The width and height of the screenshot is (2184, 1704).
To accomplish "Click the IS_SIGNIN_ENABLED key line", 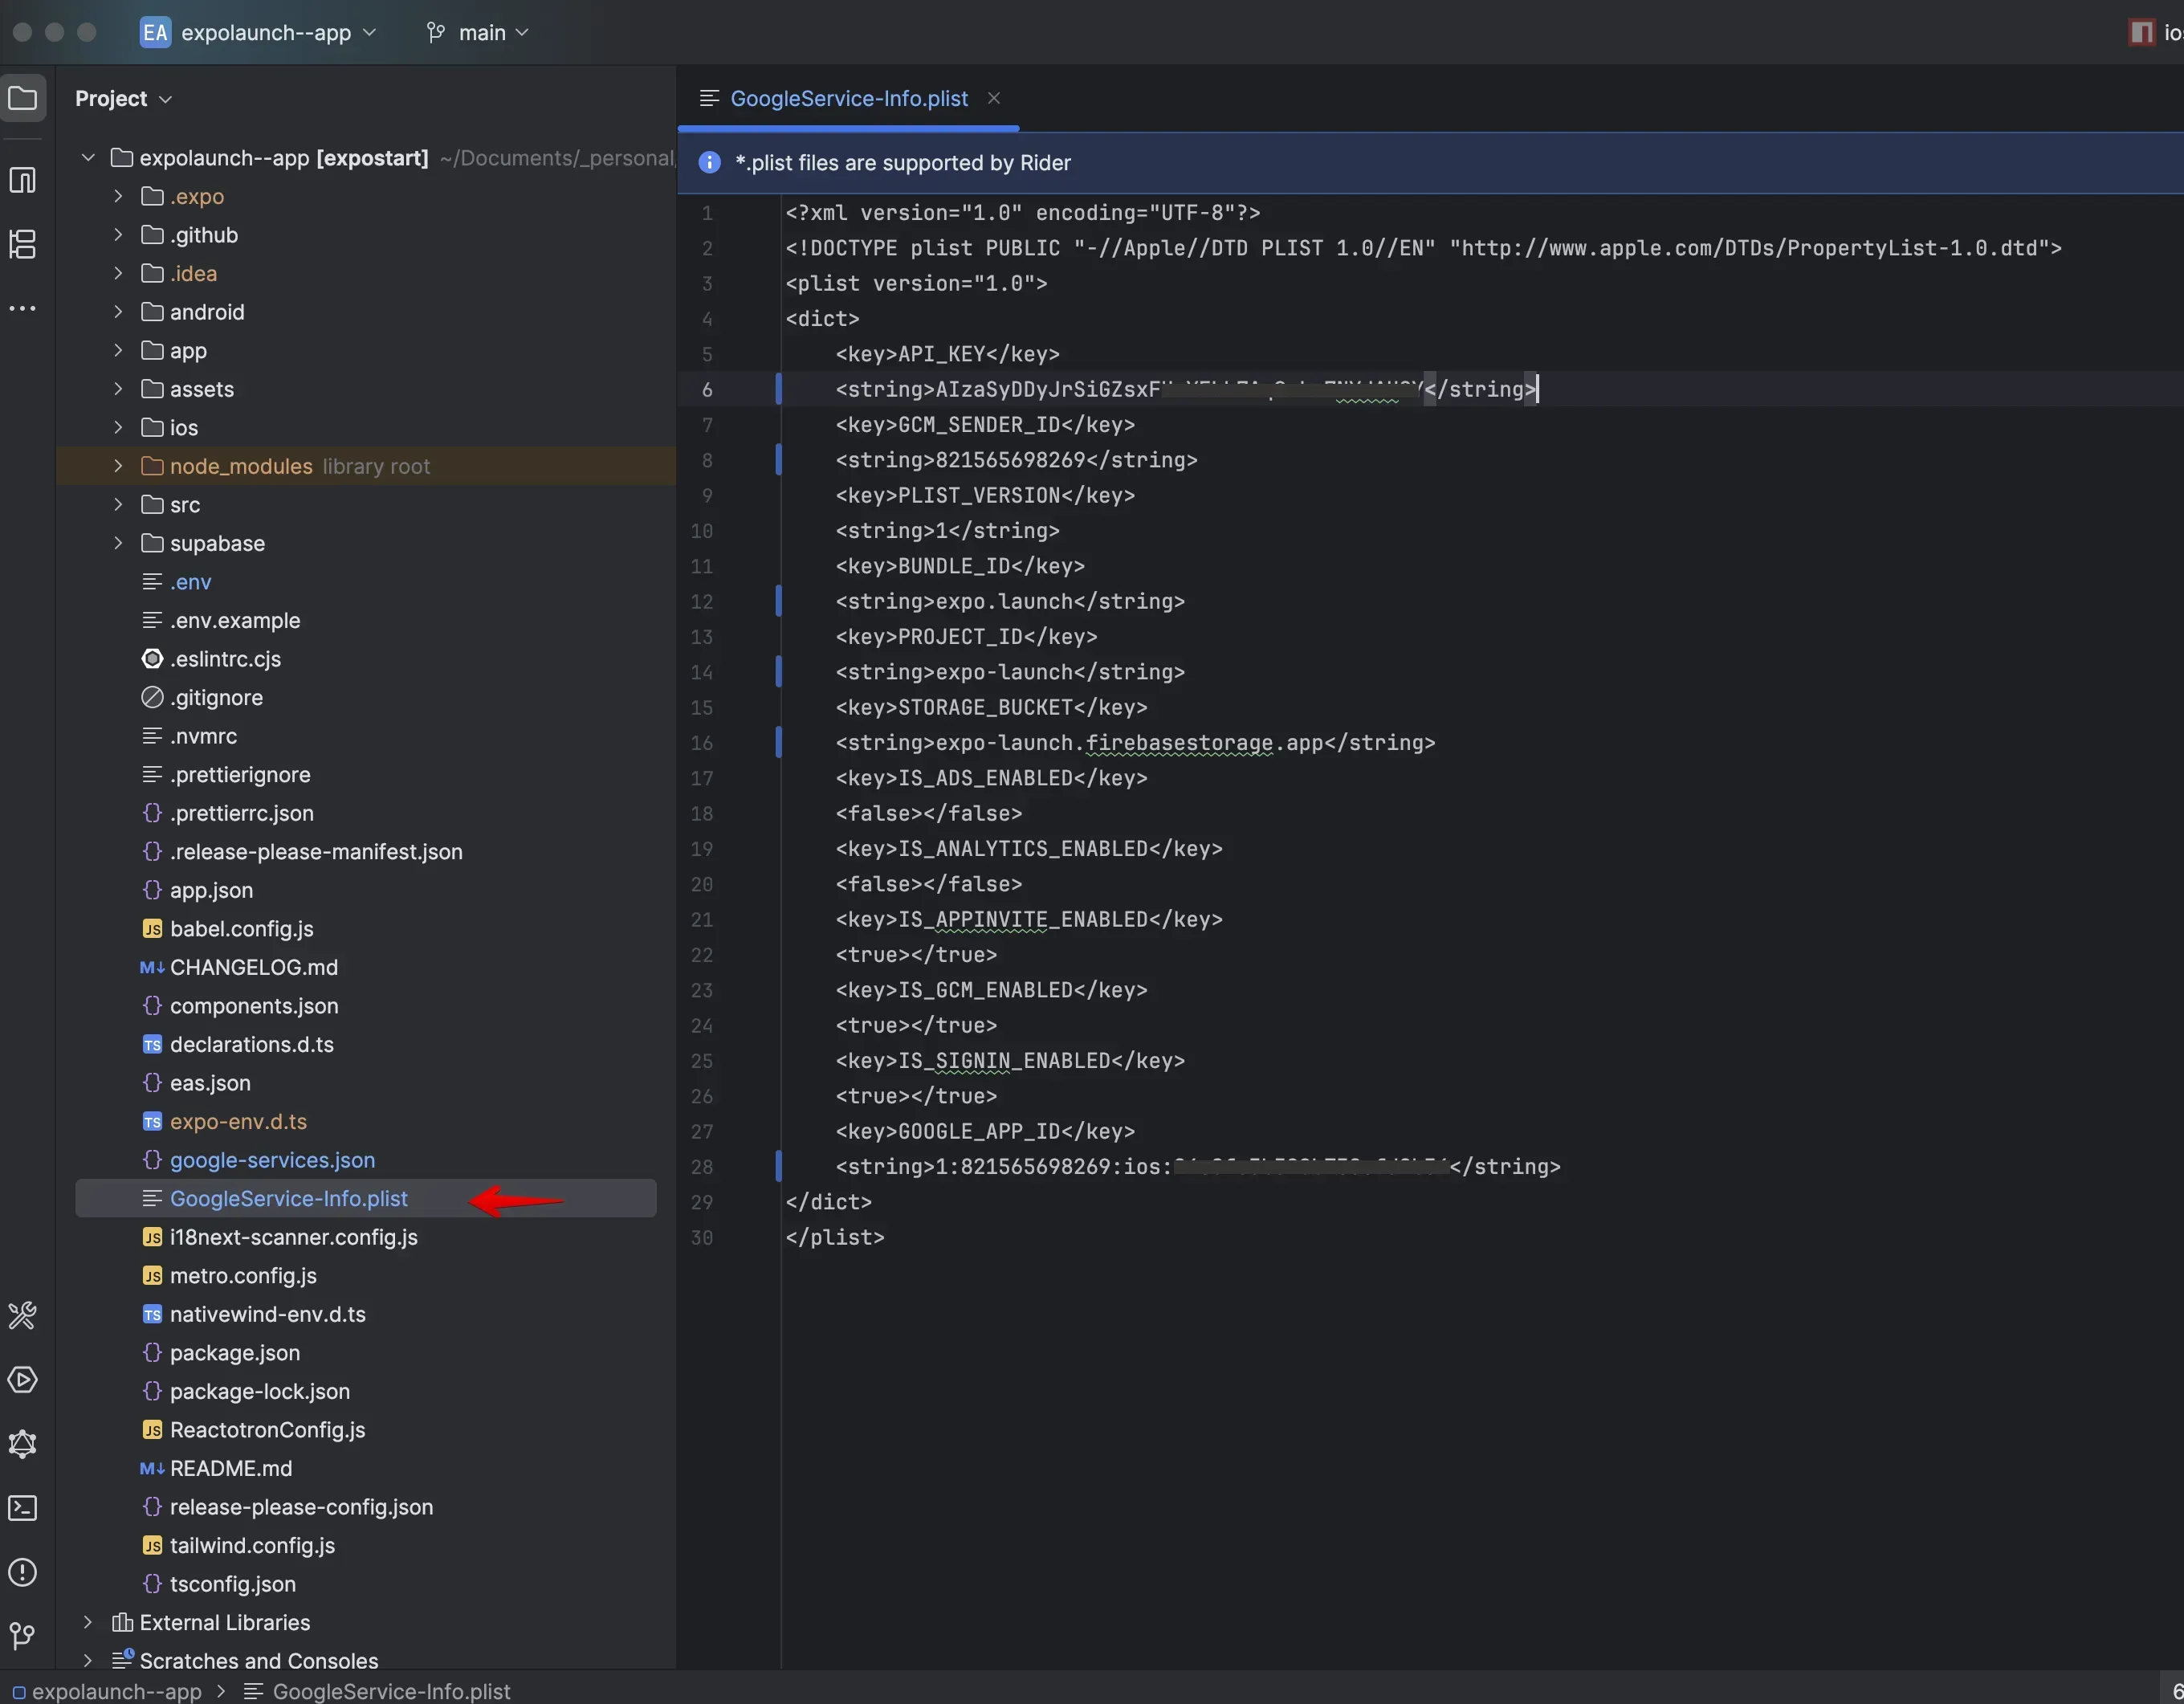I will 1010,1061.
